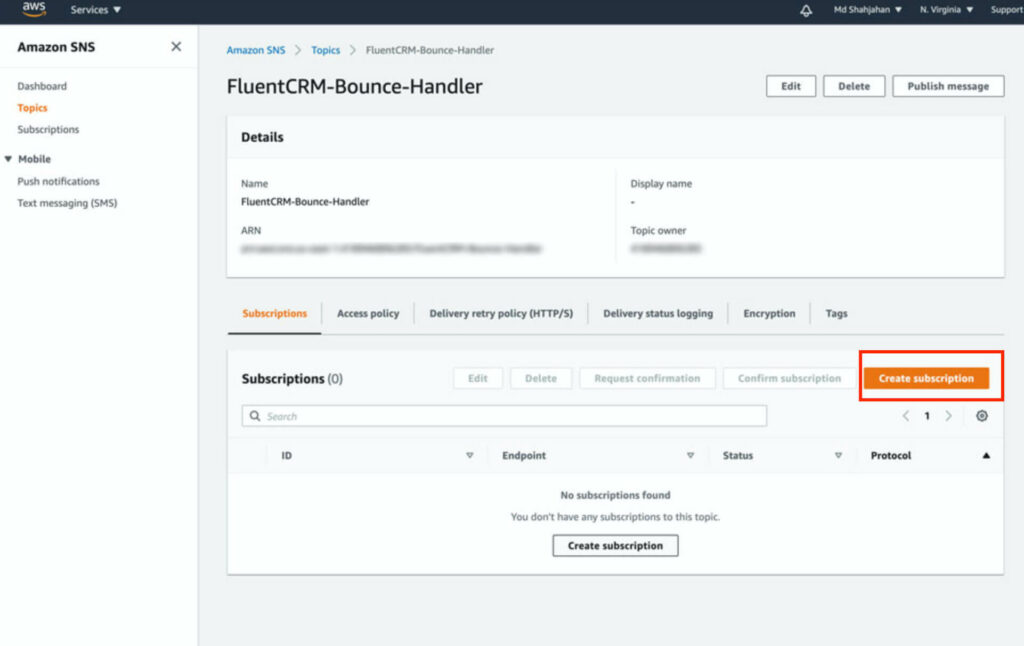Open the AWS home logo
This screenshot has height=646, width=1024.
tap(33, 9)
